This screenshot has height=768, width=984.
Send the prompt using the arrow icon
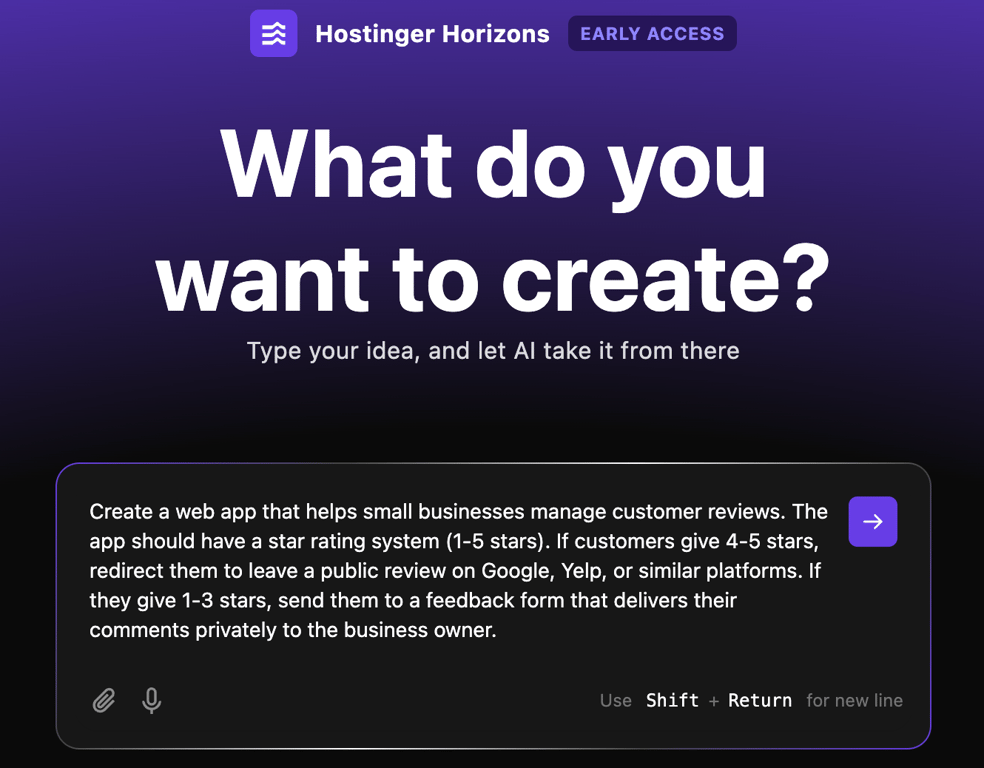coord(872,521)
